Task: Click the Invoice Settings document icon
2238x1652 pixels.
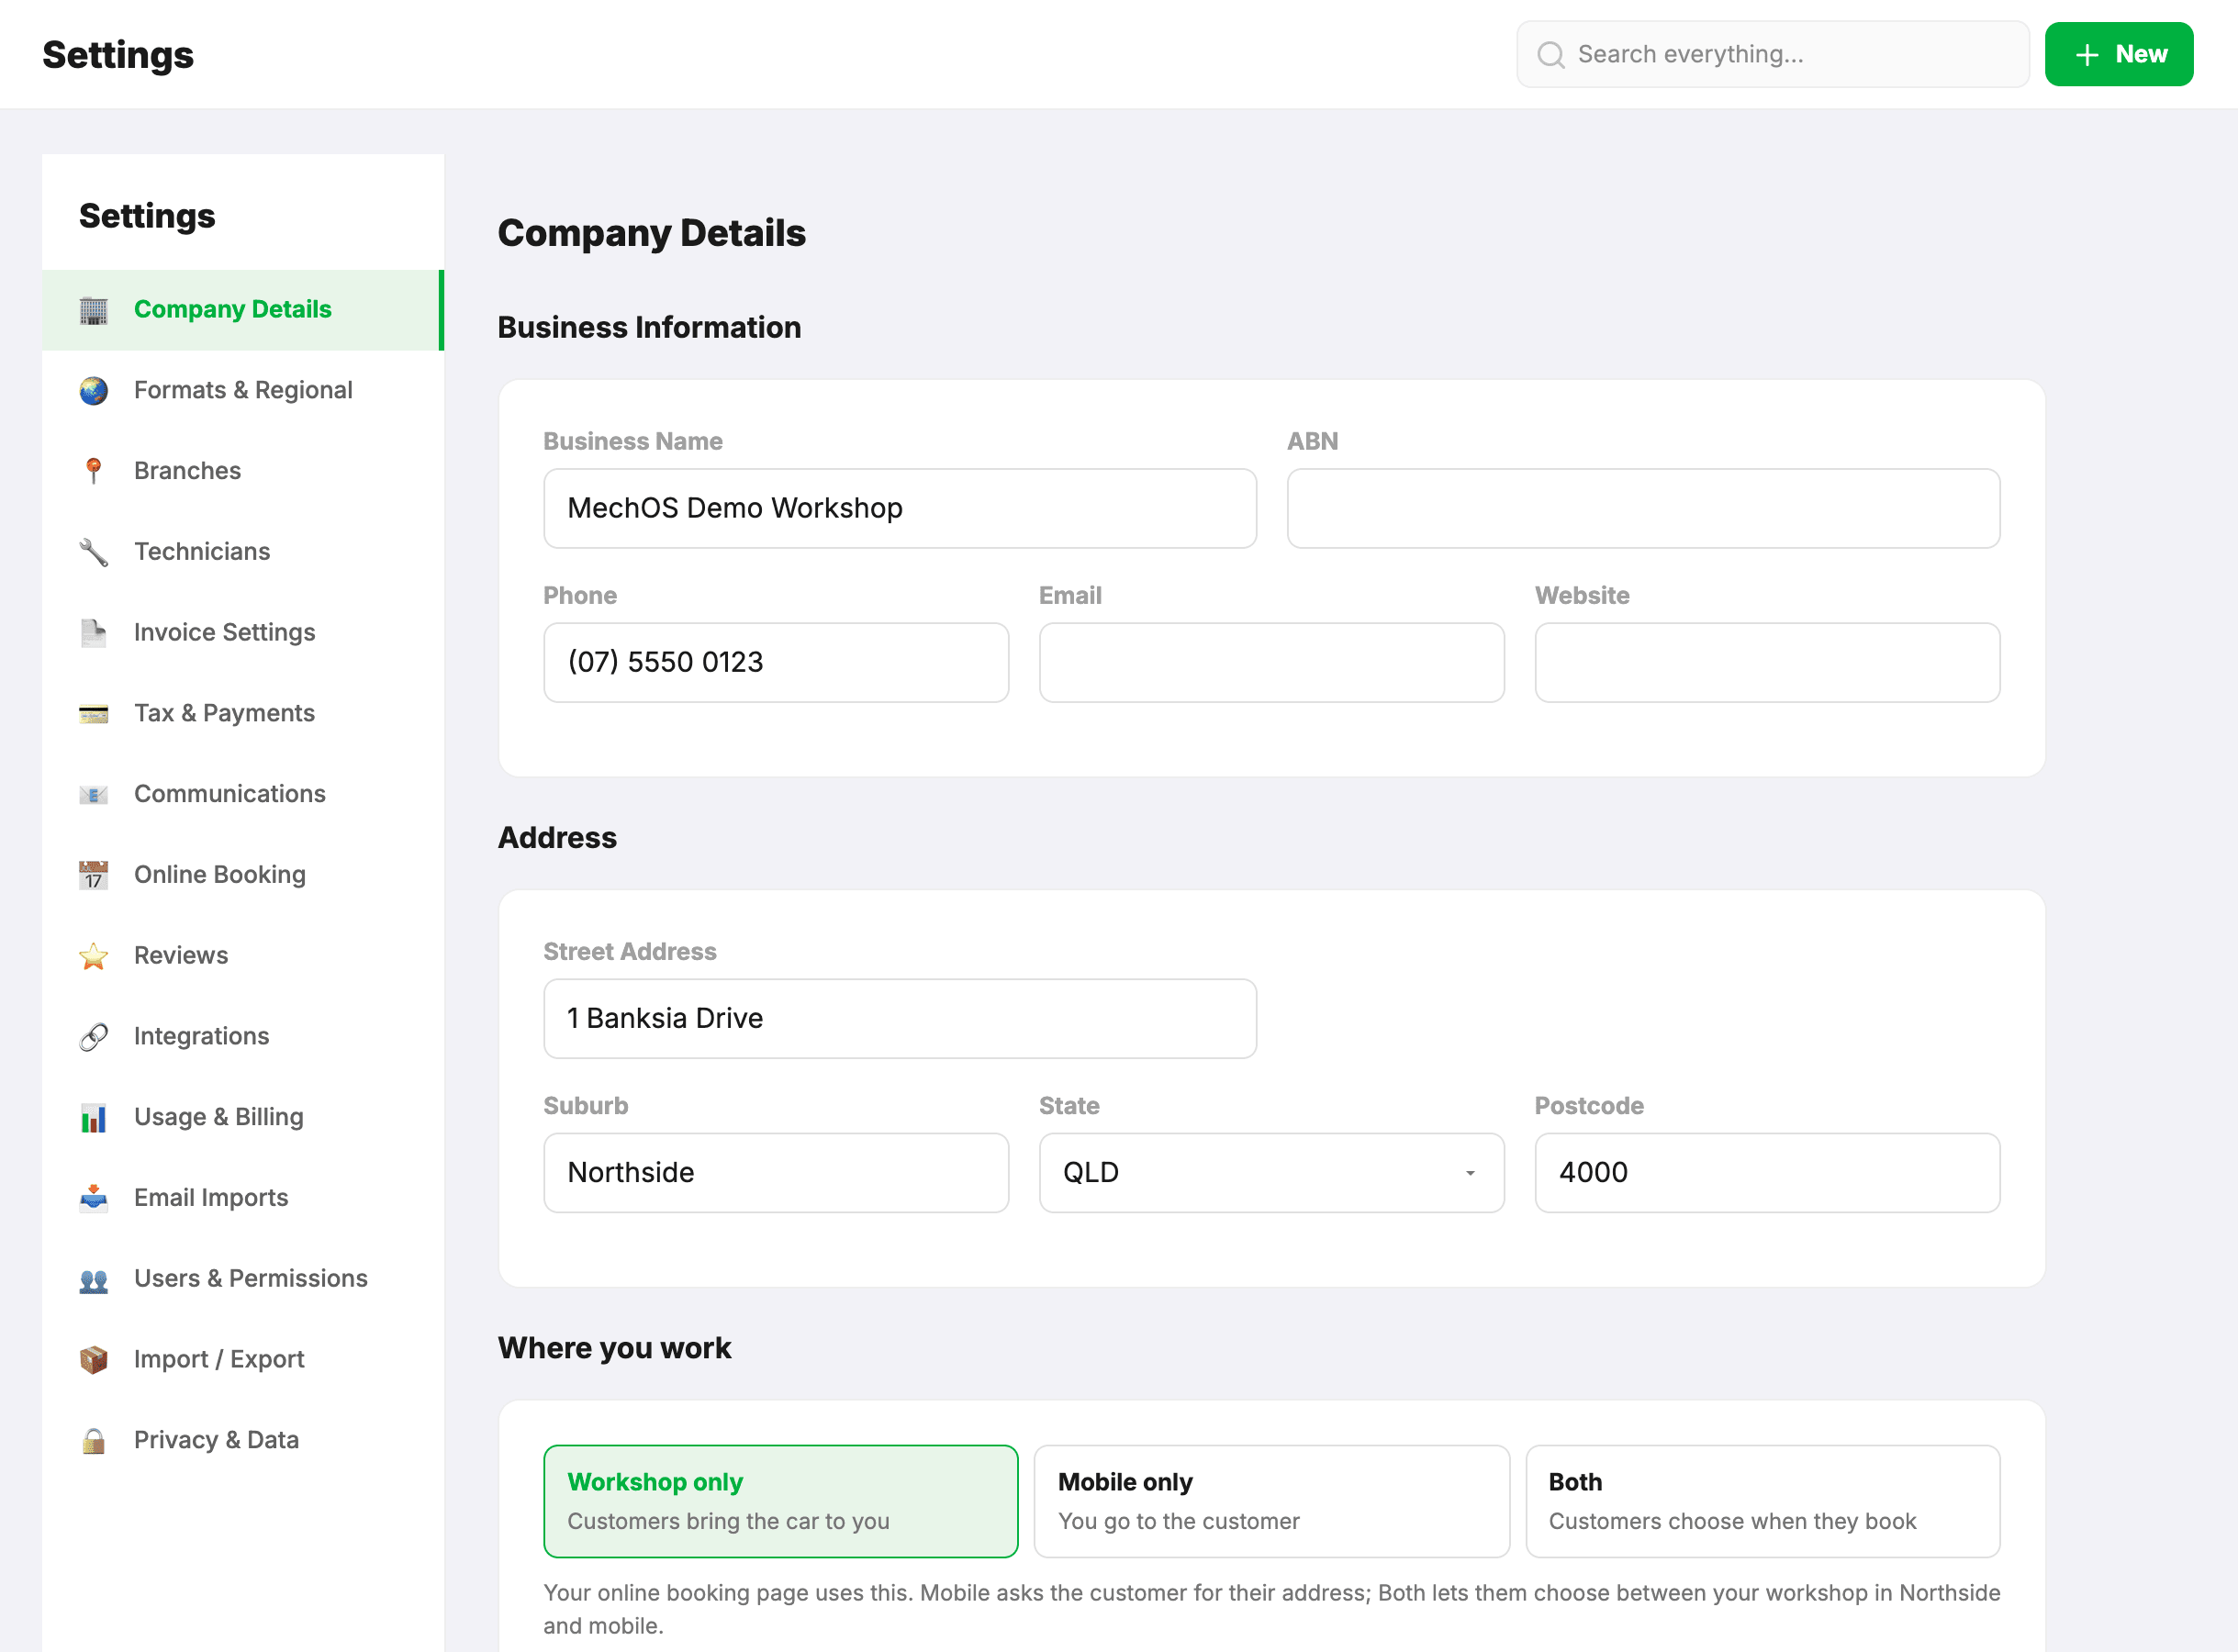Action: (x=93, y=633)
